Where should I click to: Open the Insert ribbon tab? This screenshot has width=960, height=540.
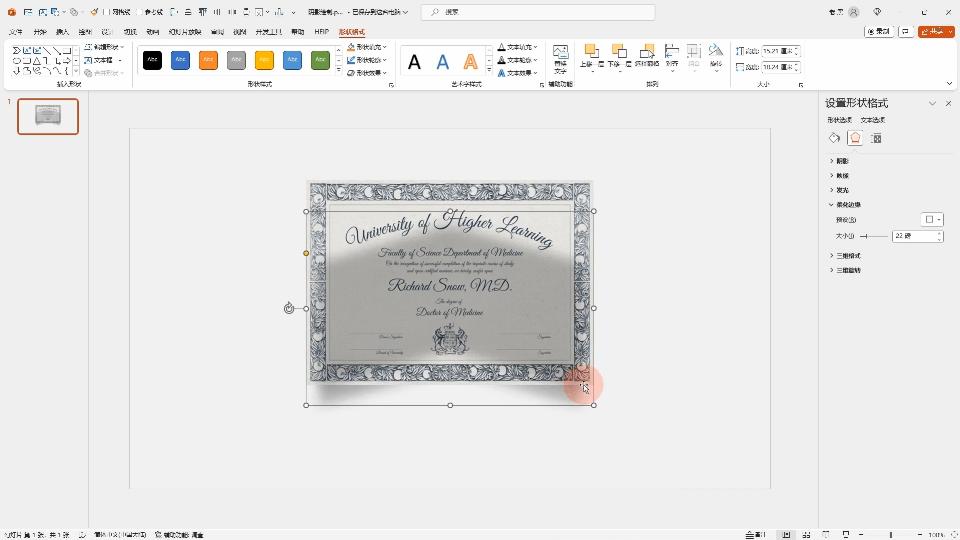tap(62, 32)
